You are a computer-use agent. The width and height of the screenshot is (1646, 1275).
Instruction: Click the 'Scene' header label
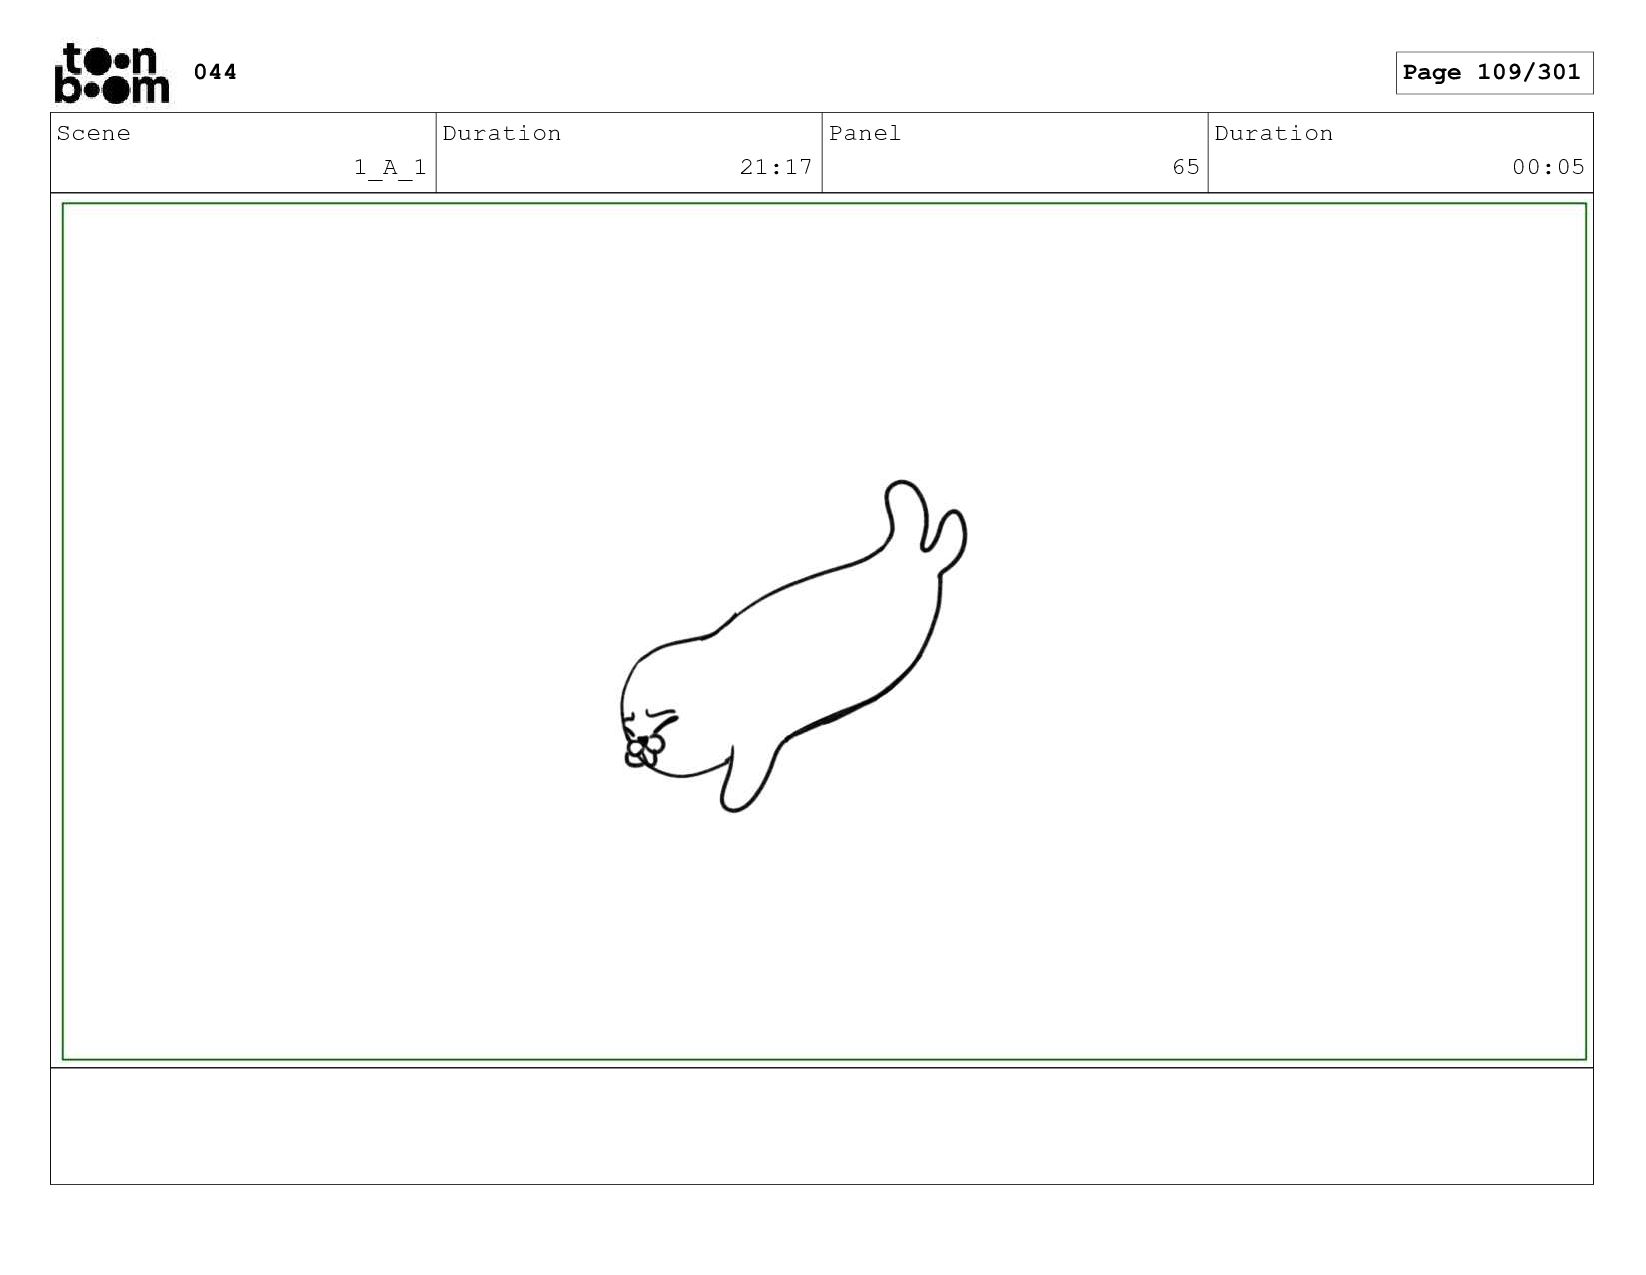[x=93, y=134]
